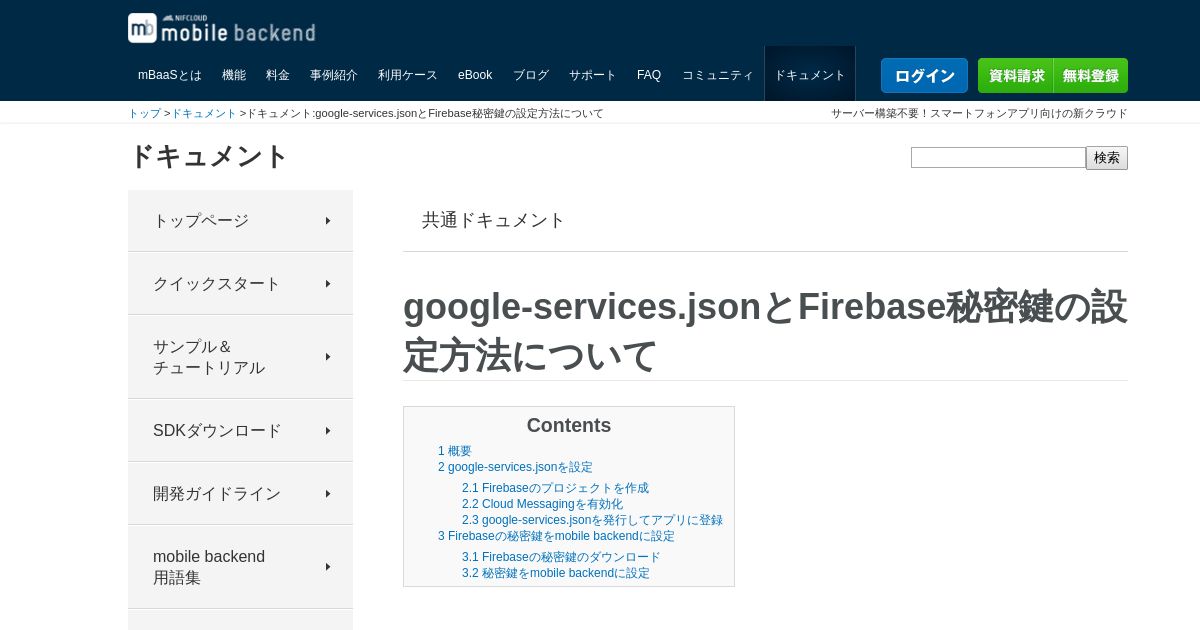Expand the クイックスタート sidebar arrow
This screenshot has width=1200, height=630.
pos(328,284)
